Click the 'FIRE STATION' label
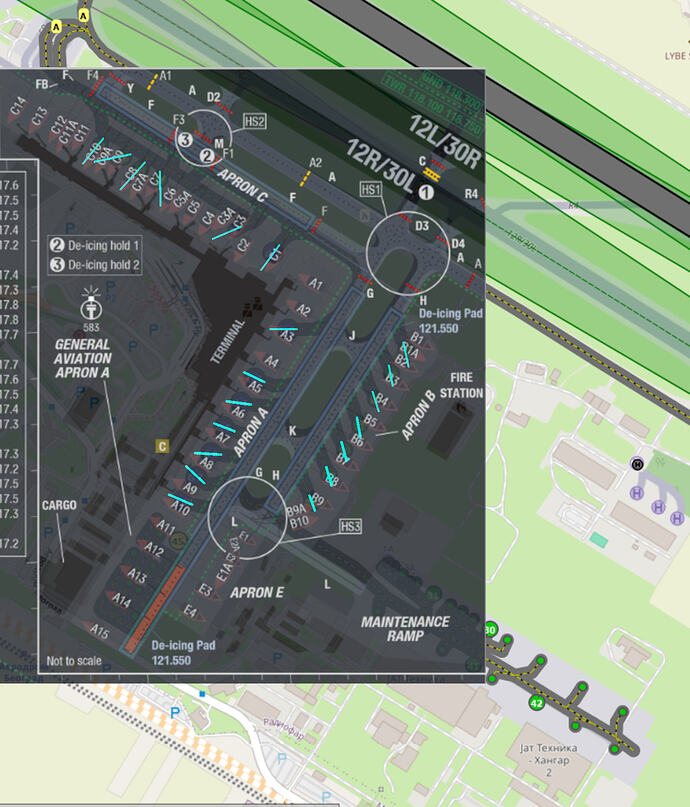The image size is (690, 807). (462, 385)
